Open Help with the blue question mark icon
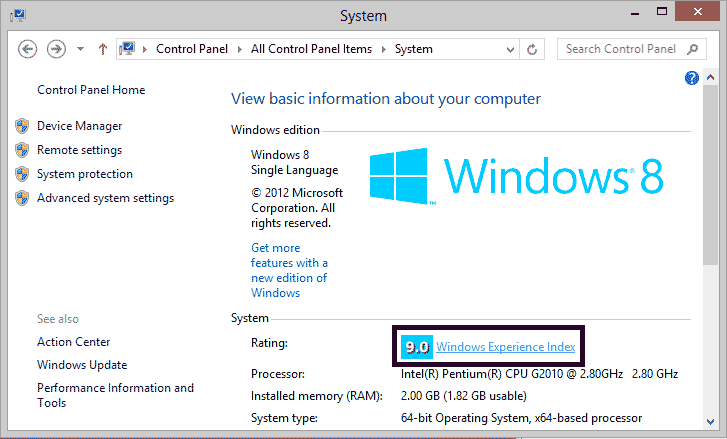 691,78
